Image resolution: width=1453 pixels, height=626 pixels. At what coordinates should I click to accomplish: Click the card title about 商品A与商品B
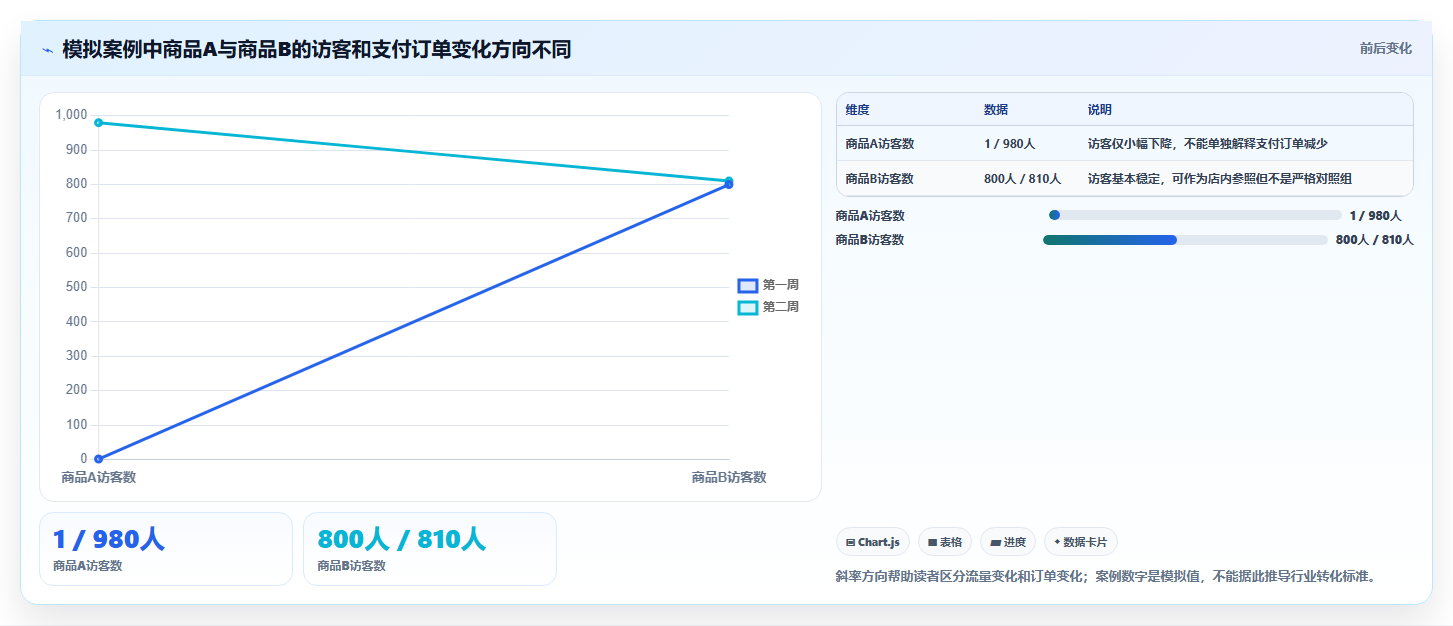tap(317, 49)
